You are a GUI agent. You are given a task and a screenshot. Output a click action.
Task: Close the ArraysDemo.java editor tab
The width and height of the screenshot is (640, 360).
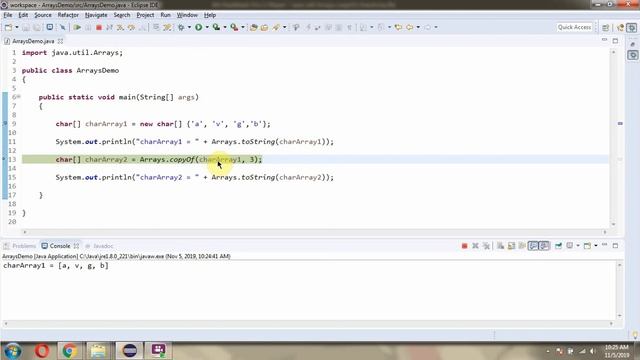pos(60,41)
